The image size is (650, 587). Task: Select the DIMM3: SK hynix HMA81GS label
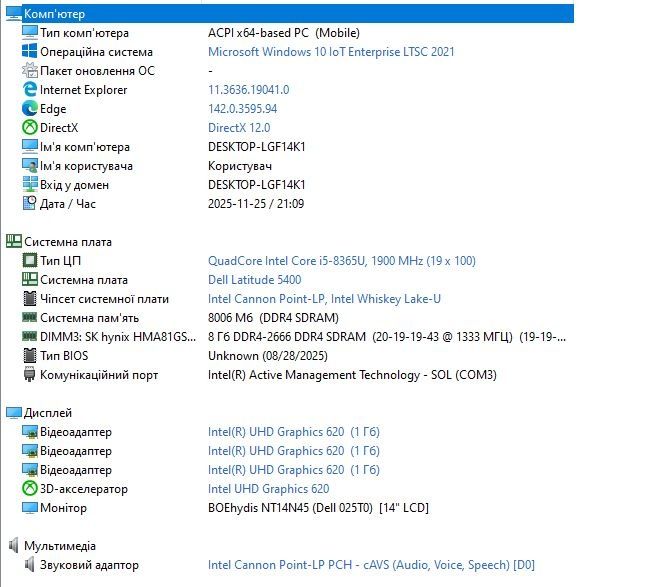pos(118,337)
